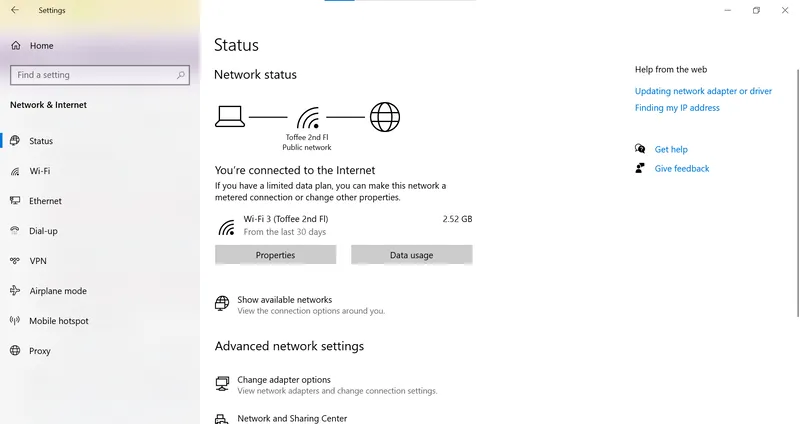Viewport: 800px width, 424px height.
Task: Go to the Proxy settings page
Action: 40,351
